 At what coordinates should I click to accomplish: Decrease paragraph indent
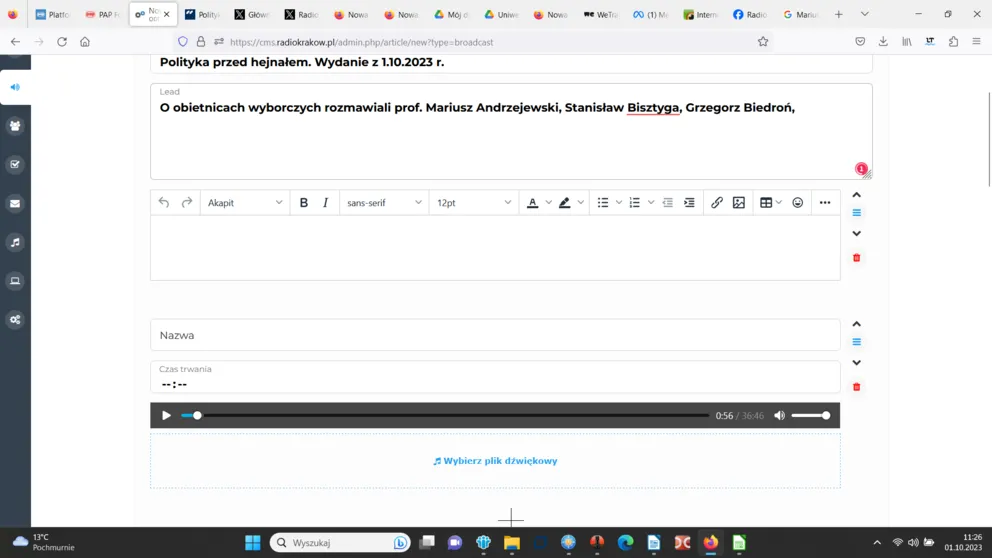(667, 202)
